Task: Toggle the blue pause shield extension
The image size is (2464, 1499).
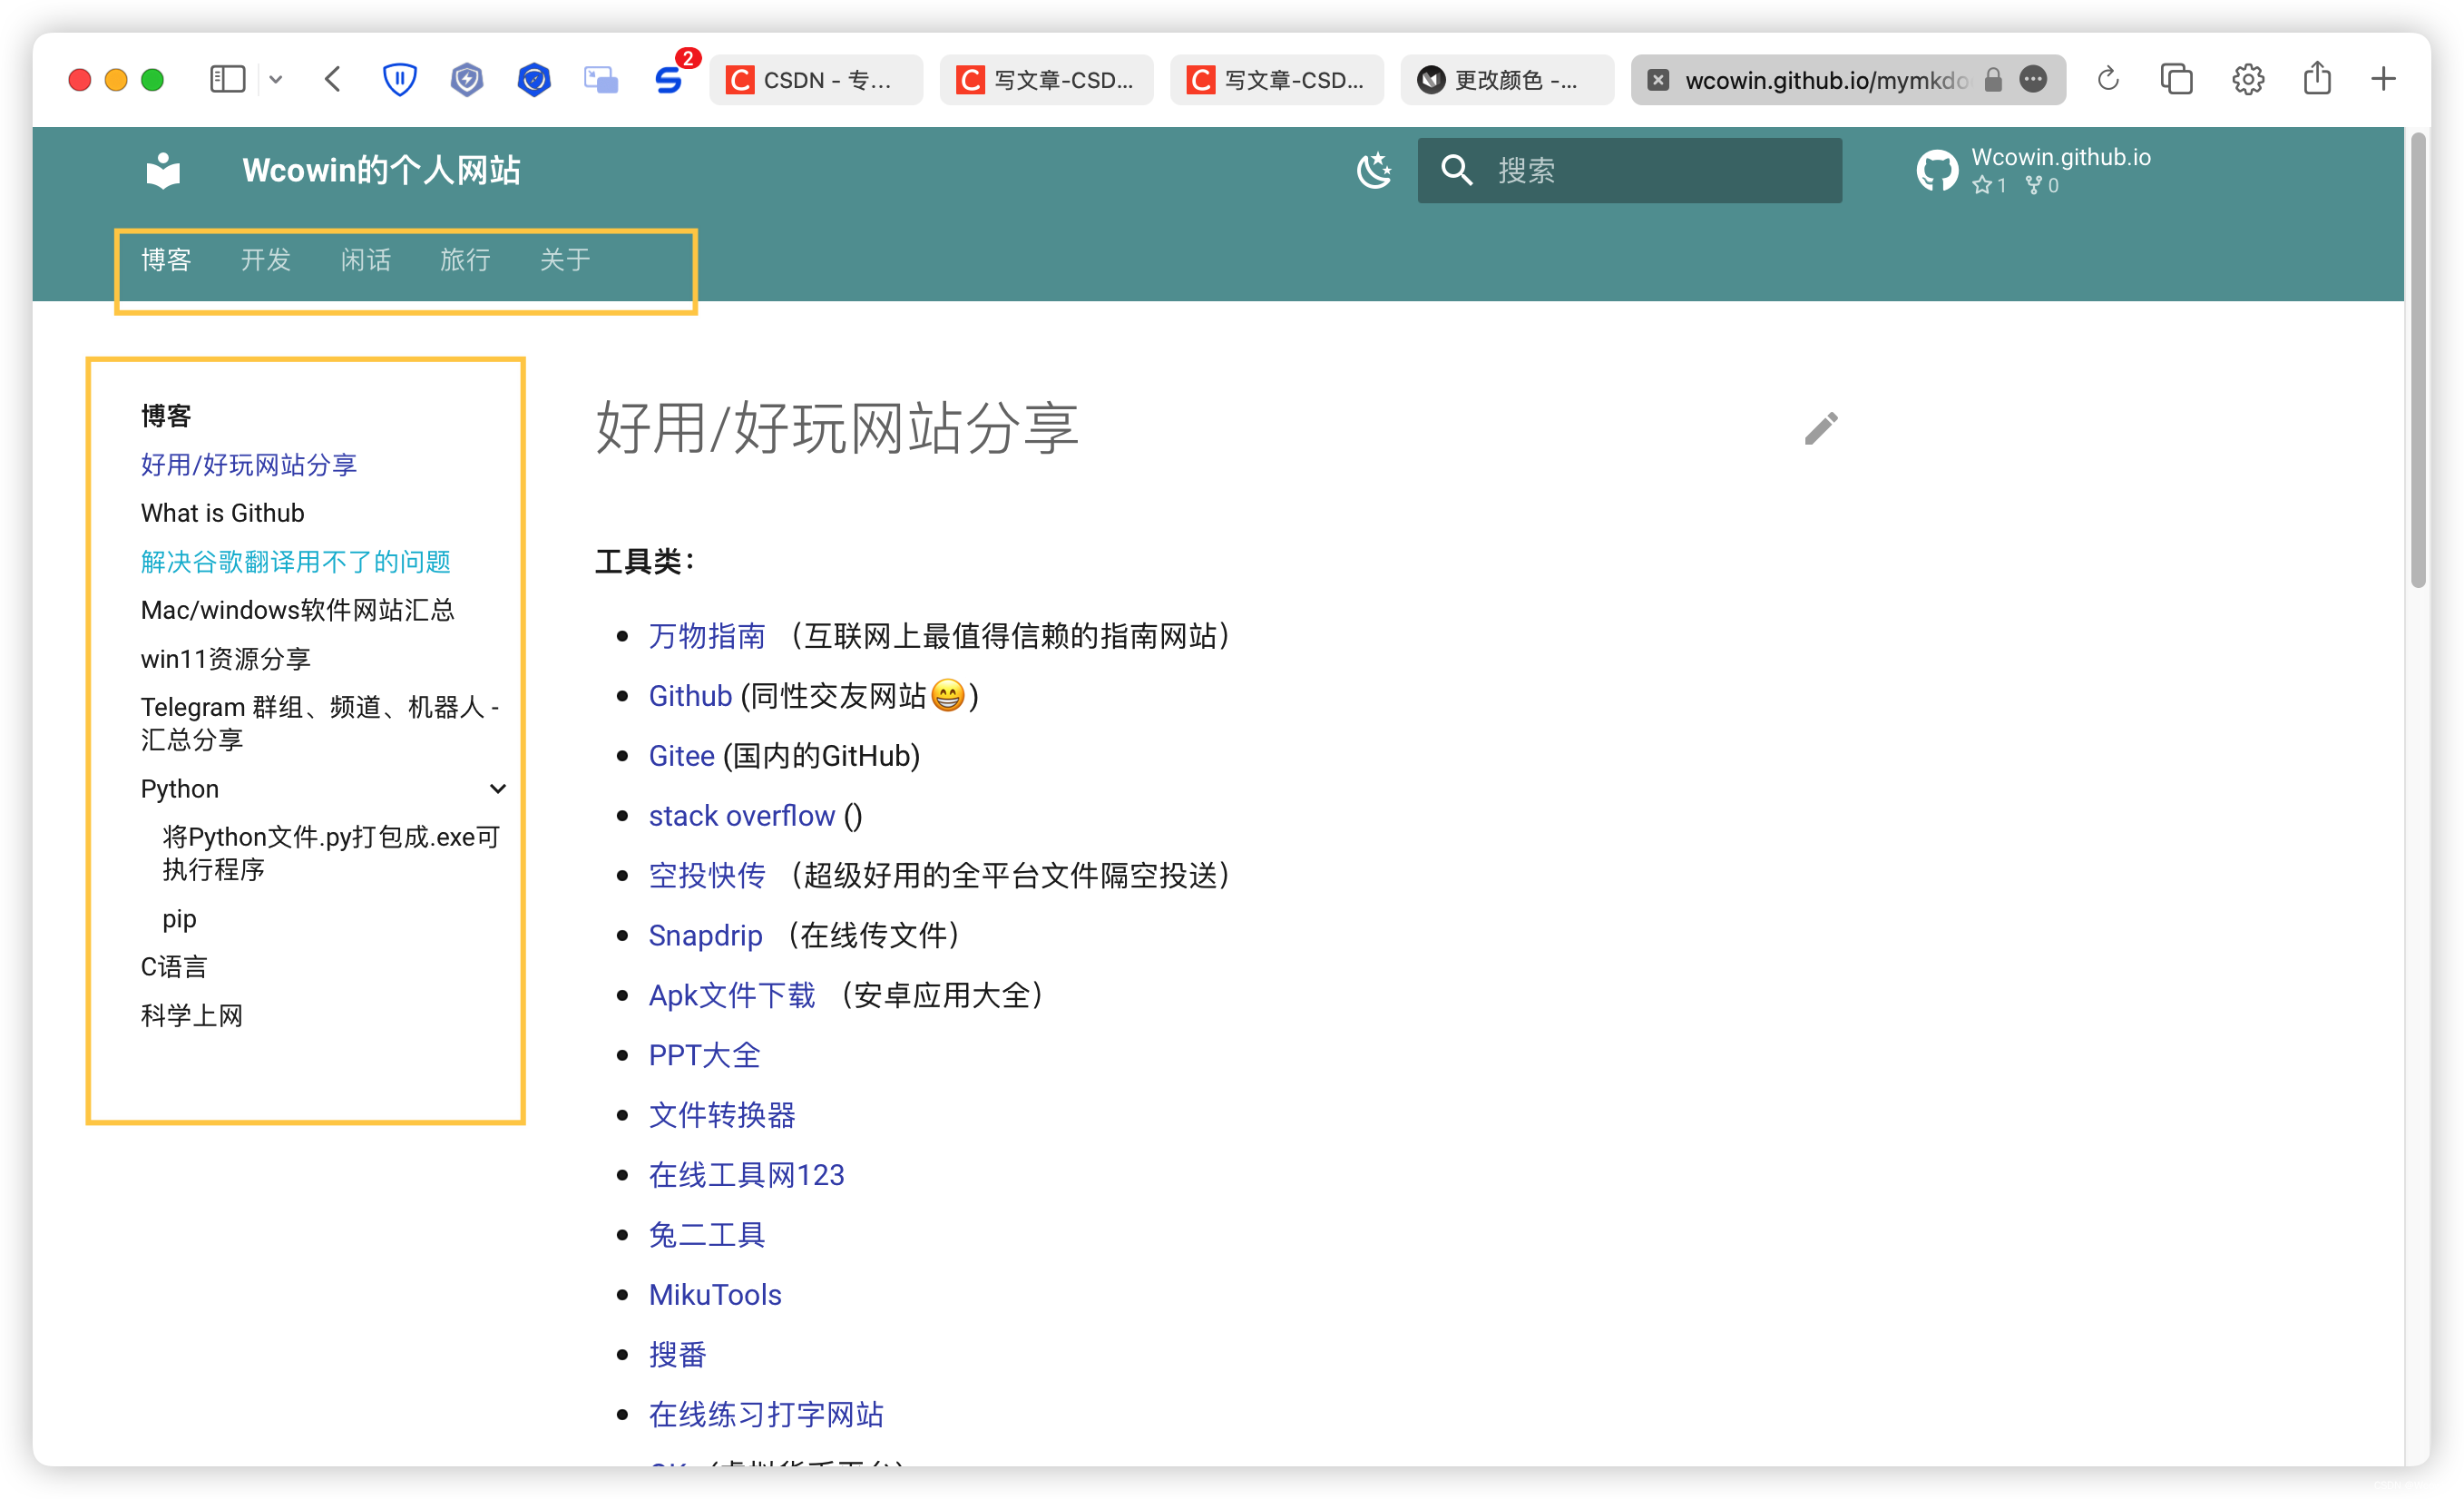Action: 399,79
